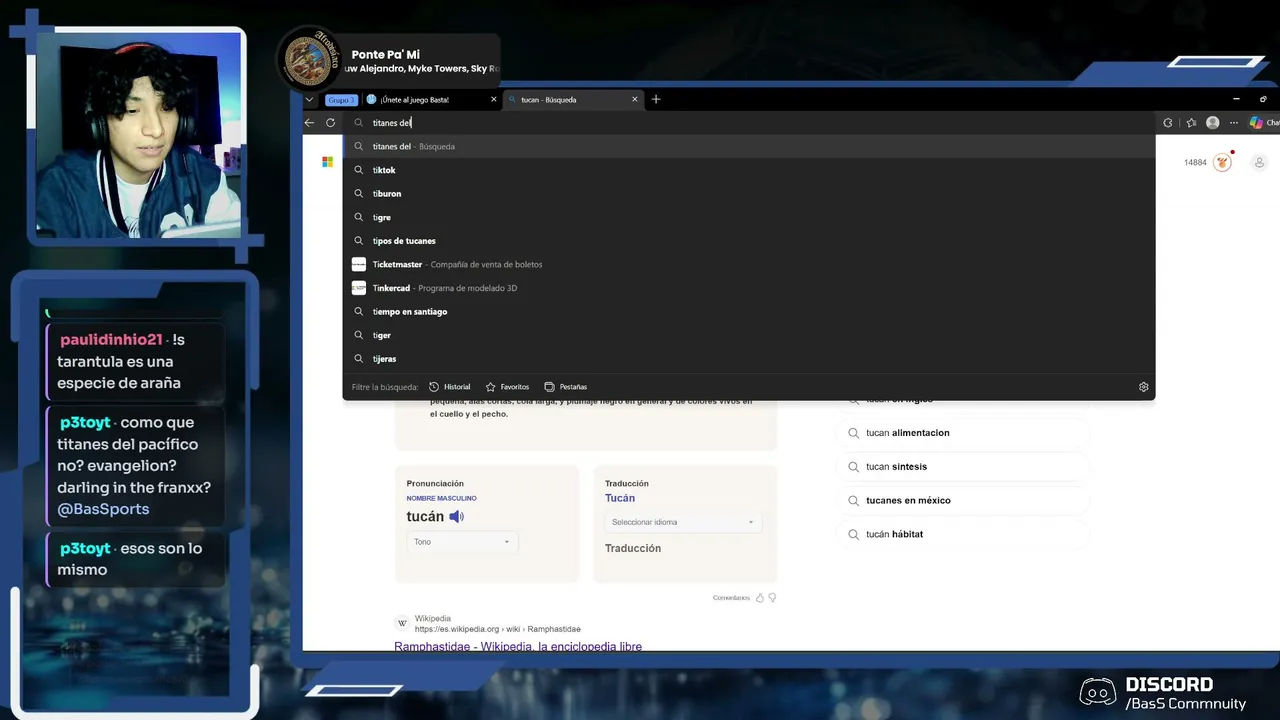The image size is (1280, 720).
Task: Click the 14884 rewards points count
Action: (x=1195, y=162)
